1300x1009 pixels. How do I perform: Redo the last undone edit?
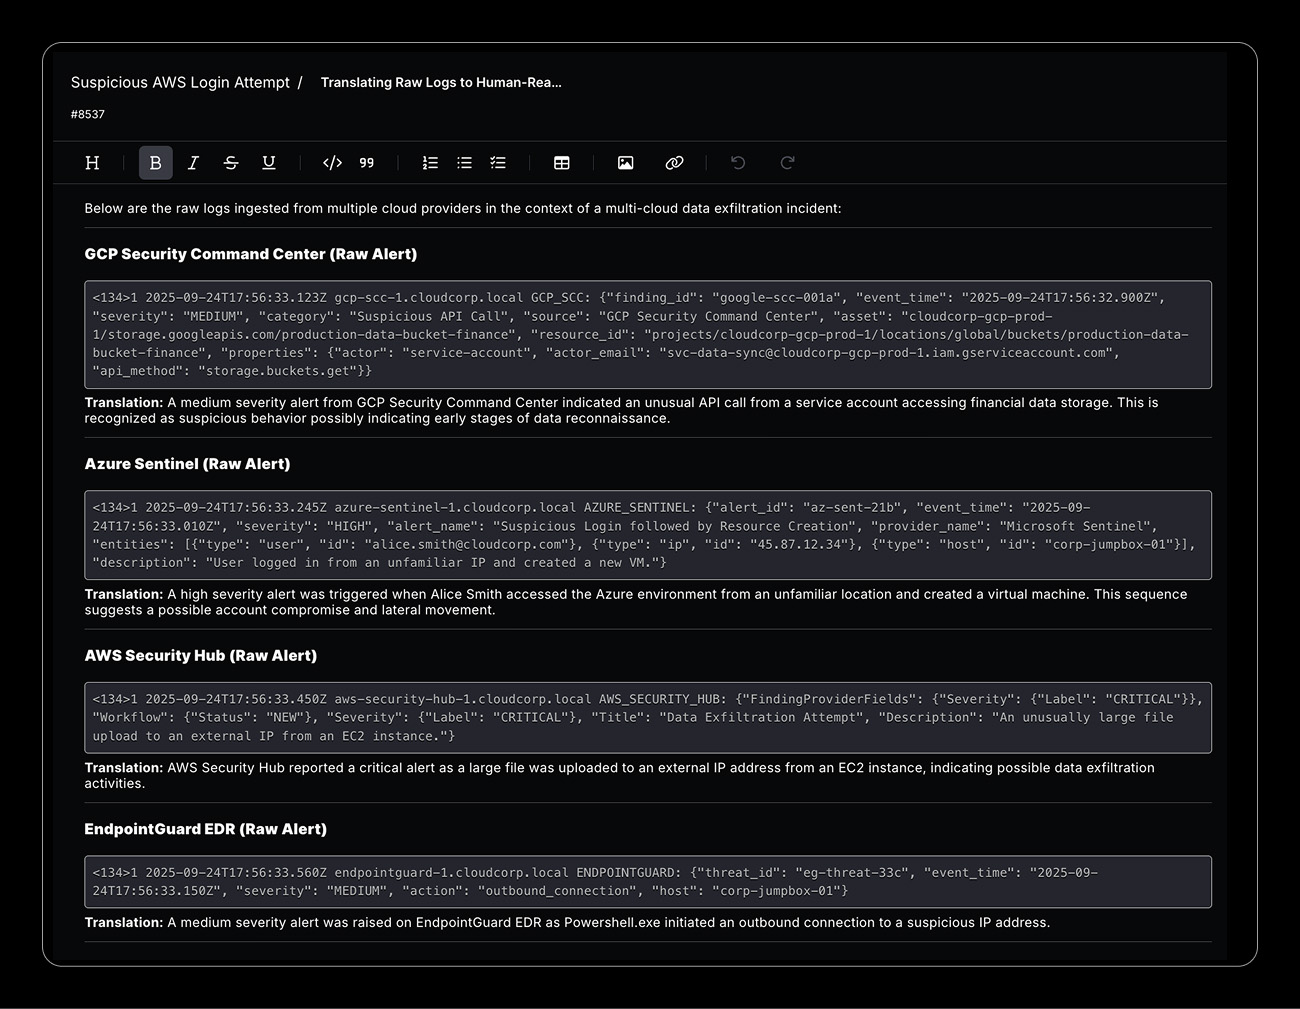787,163
